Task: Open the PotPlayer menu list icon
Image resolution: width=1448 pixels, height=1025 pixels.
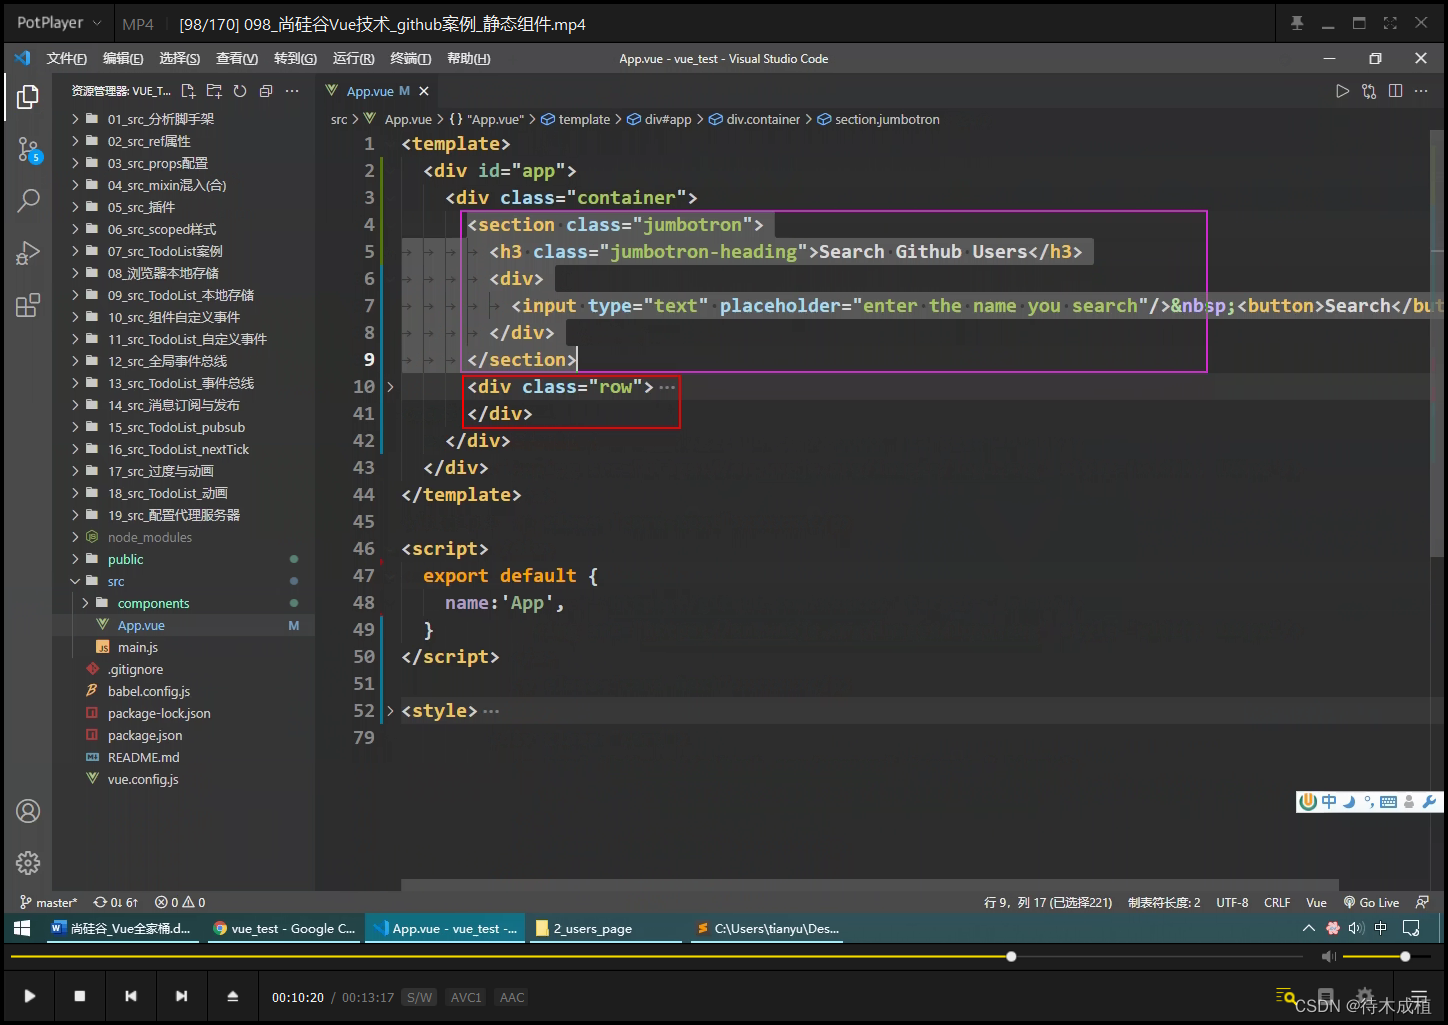Action: tap(1419, 996)
